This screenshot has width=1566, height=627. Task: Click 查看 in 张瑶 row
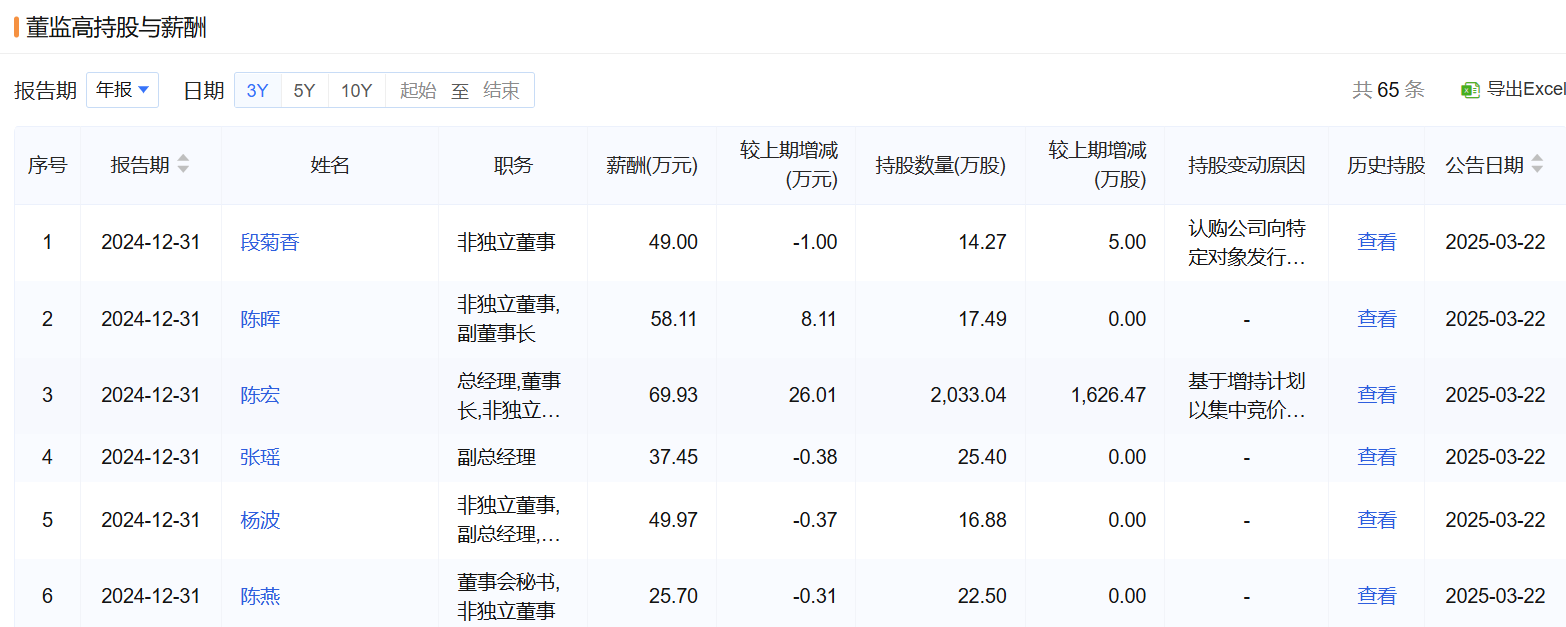[1376, 457]
